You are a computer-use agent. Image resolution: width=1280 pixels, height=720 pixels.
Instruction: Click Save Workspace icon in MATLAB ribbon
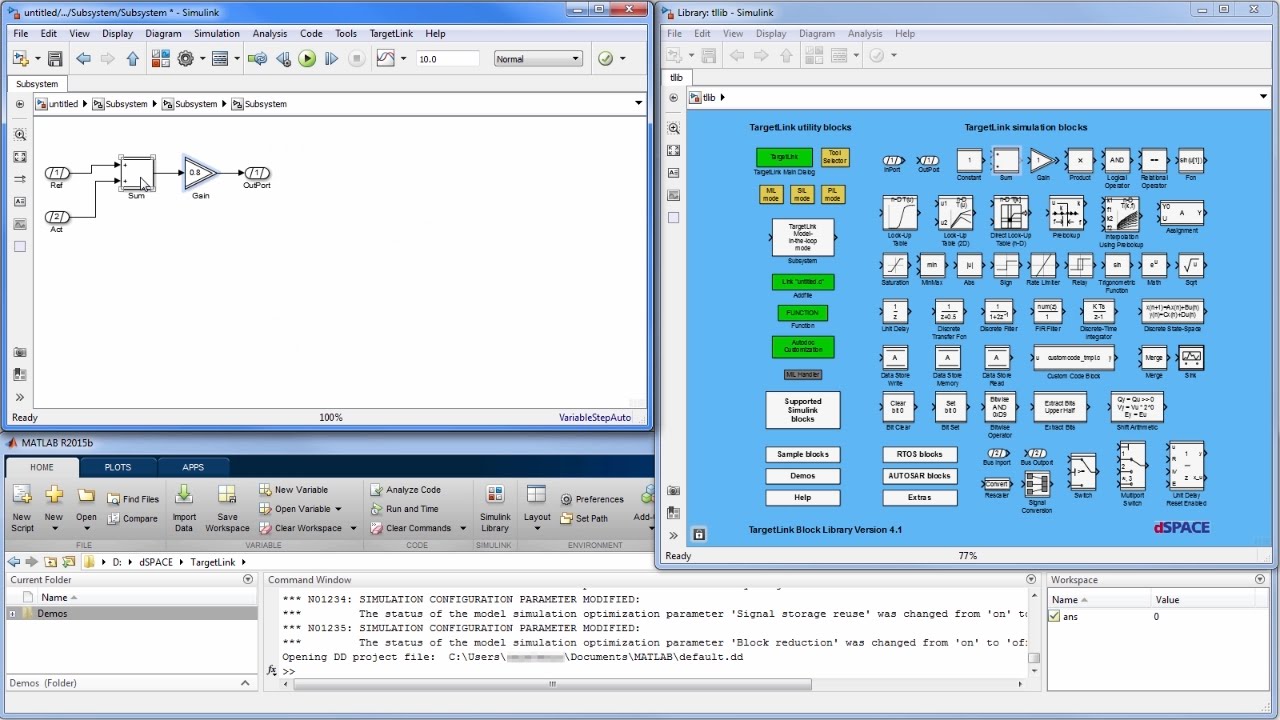(227, 508)
